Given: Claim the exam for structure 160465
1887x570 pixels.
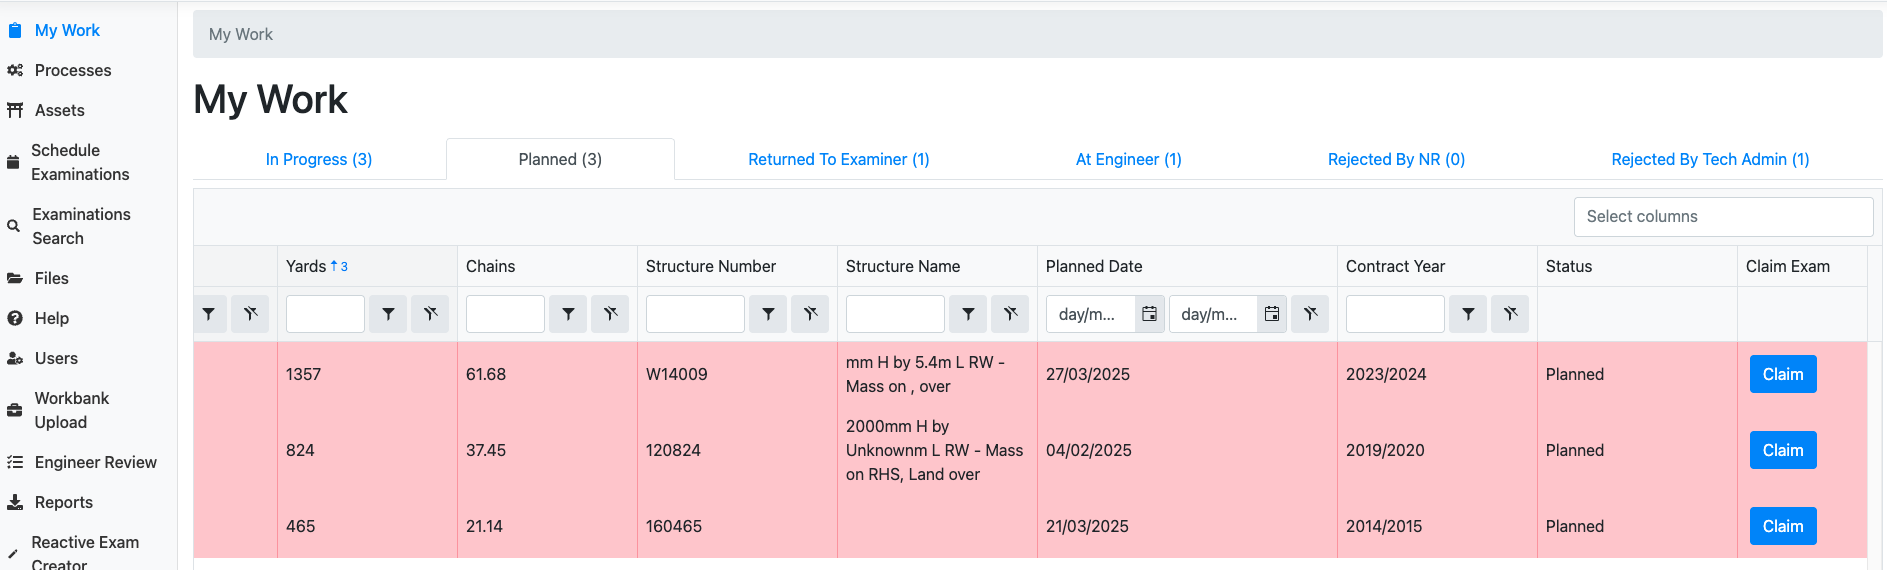Looking at the screenshot, I should 1782,526.
